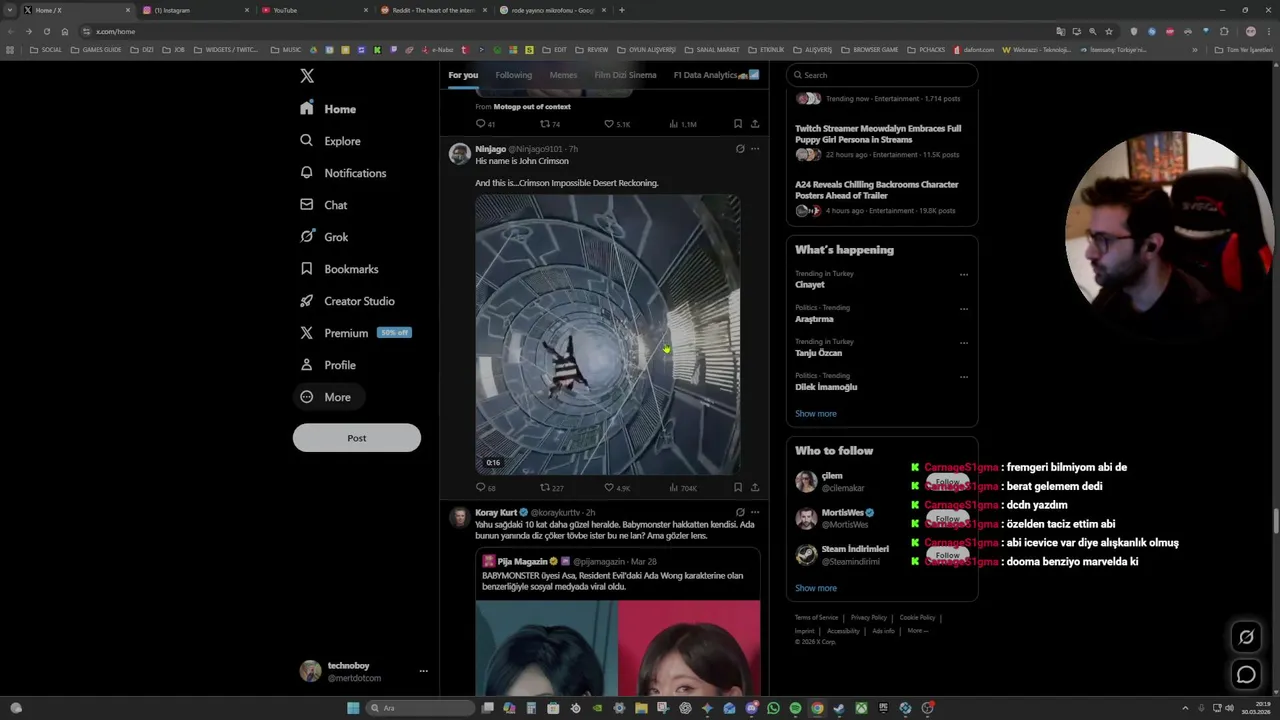Open options for Dilek İmamoğlu trend
This screenshot has width=1280, height=720.
[x=964, y=377]
